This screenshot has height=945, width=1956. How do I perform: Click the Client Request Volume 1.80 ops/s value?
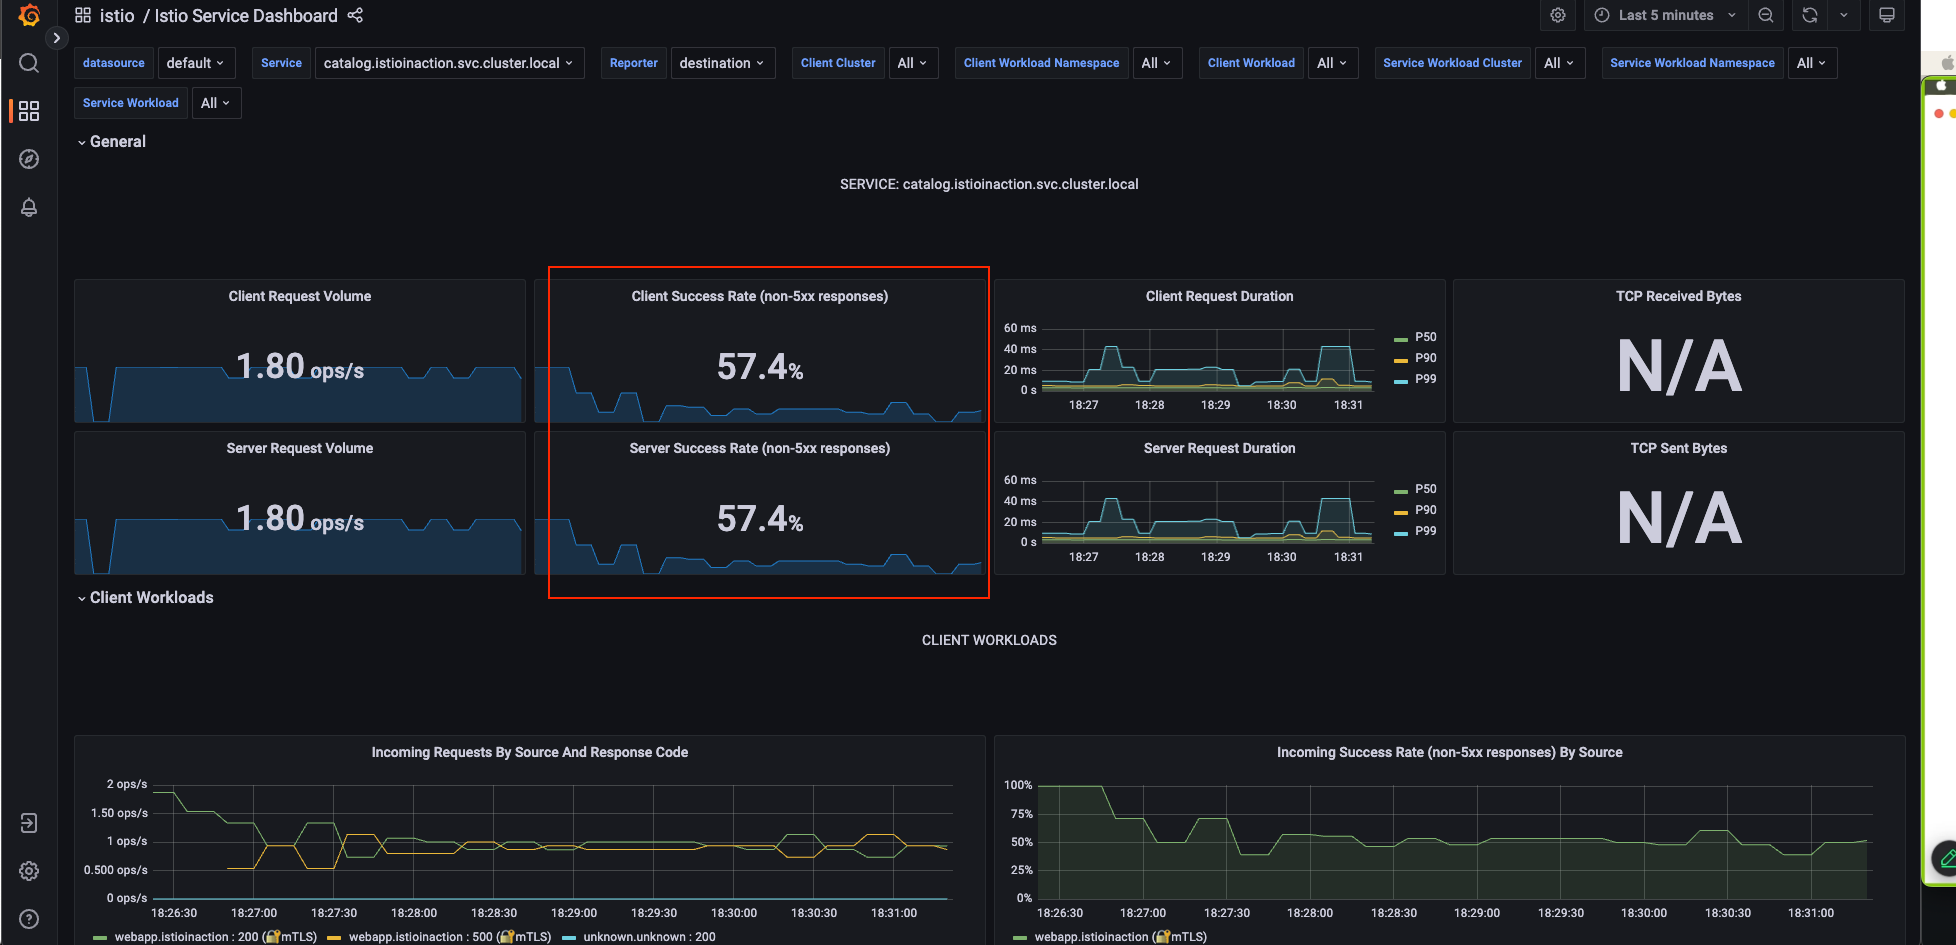[x=300, y=367]
